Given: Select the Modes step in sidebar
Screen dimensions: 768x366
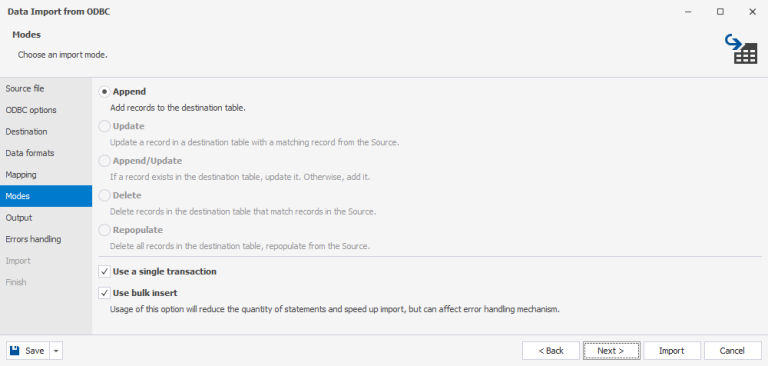Looking at the screenshot, I should [46, 196].
